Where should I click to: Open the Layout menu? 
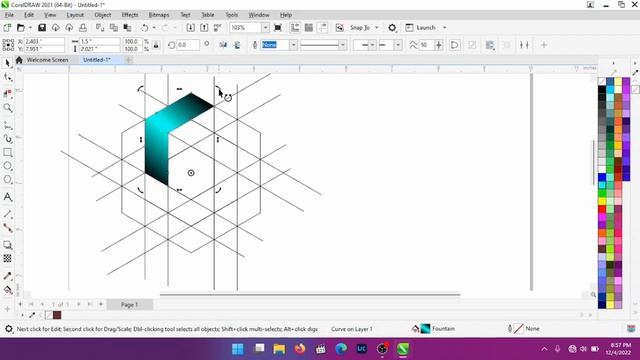point(75,15)
